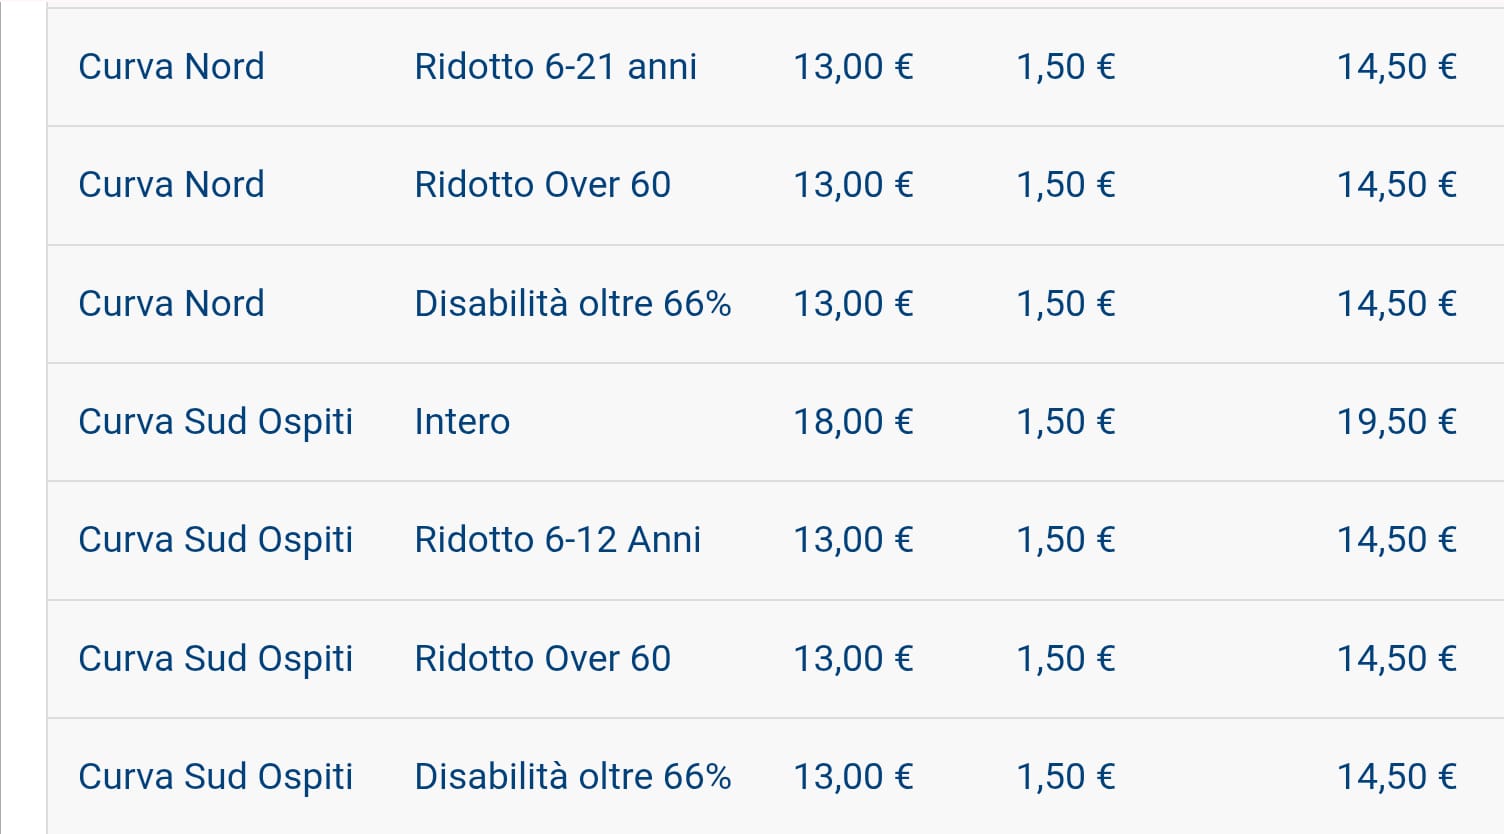Select Curva Nord "Ridotto Over 60" ticket type
Screen dimensions: 1504x834
[542, 185]
